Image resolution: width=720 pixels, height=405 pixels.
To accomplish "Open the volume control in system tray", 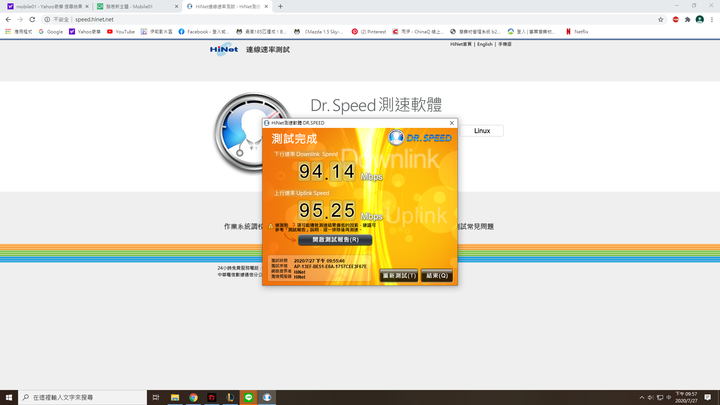I will [650, 398].
